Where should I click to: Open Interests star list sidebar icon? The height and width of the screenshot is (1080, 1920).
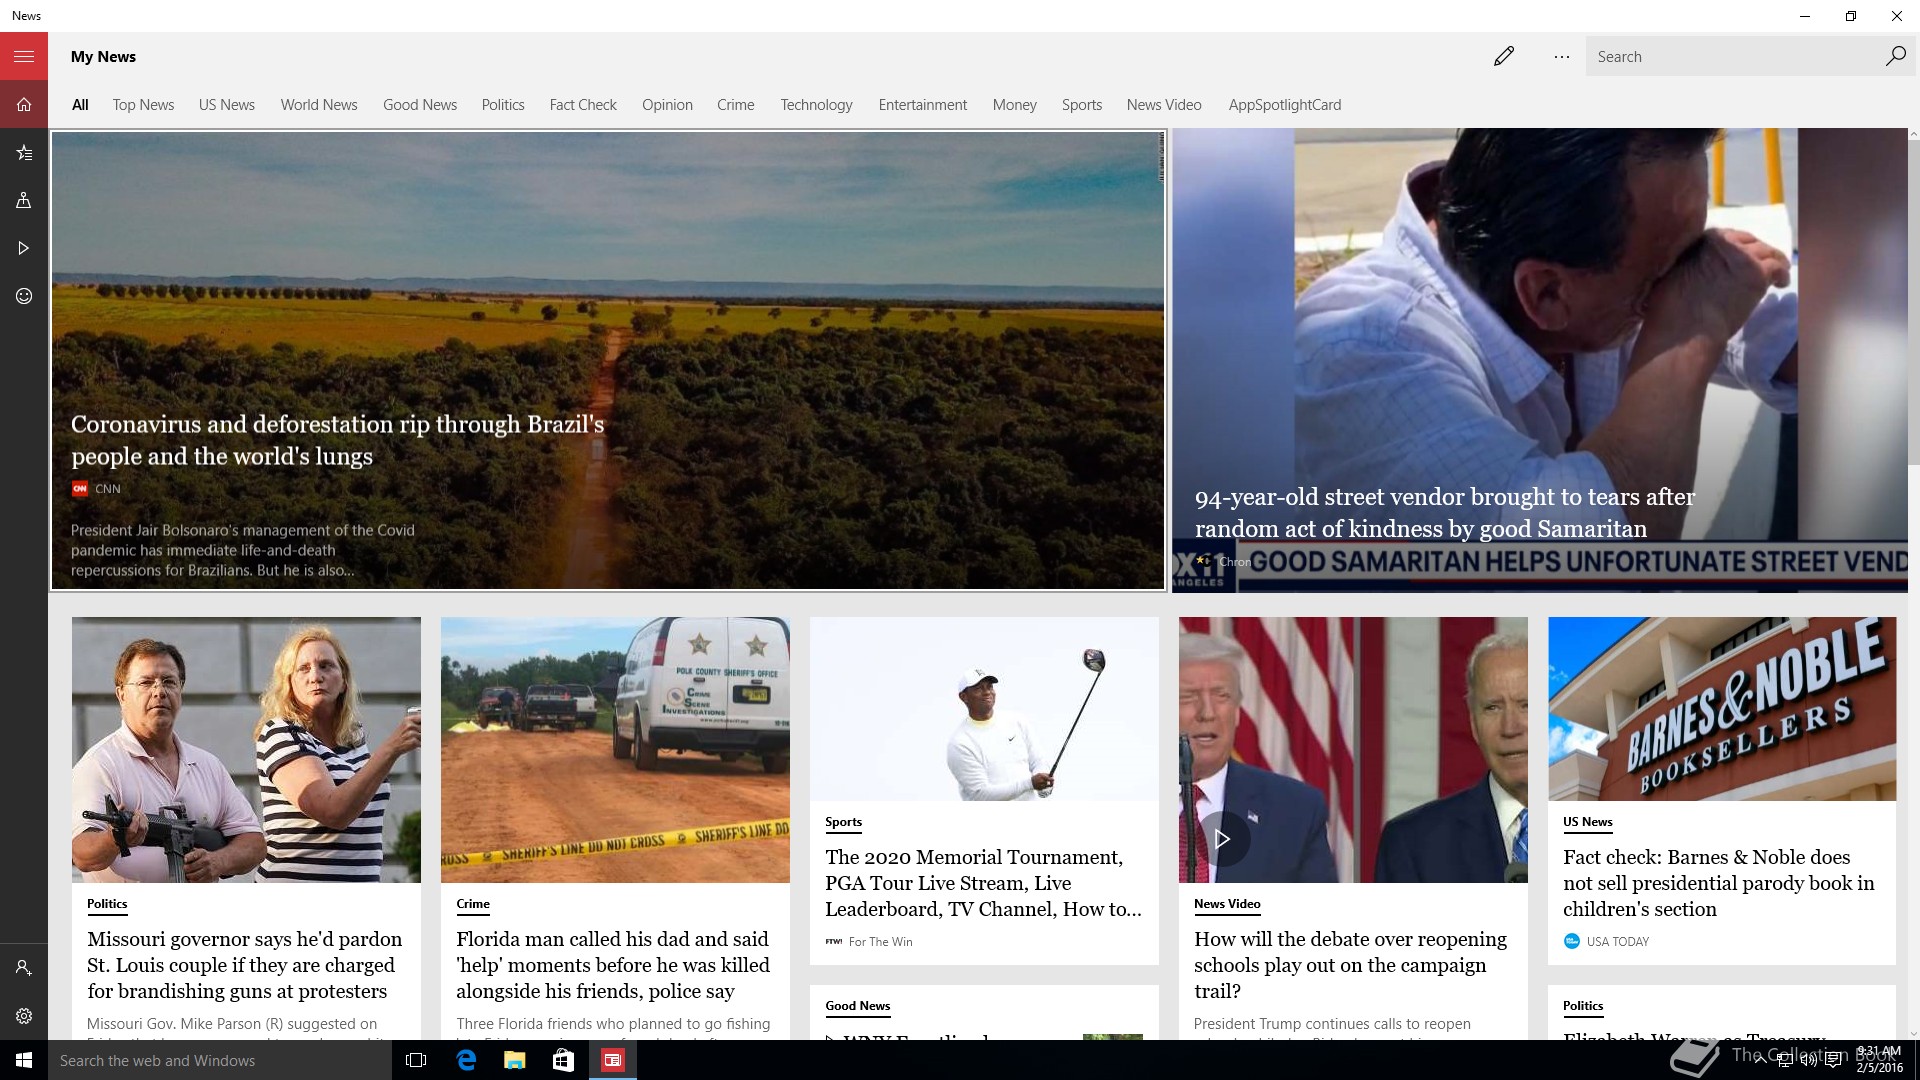[24, 152]
